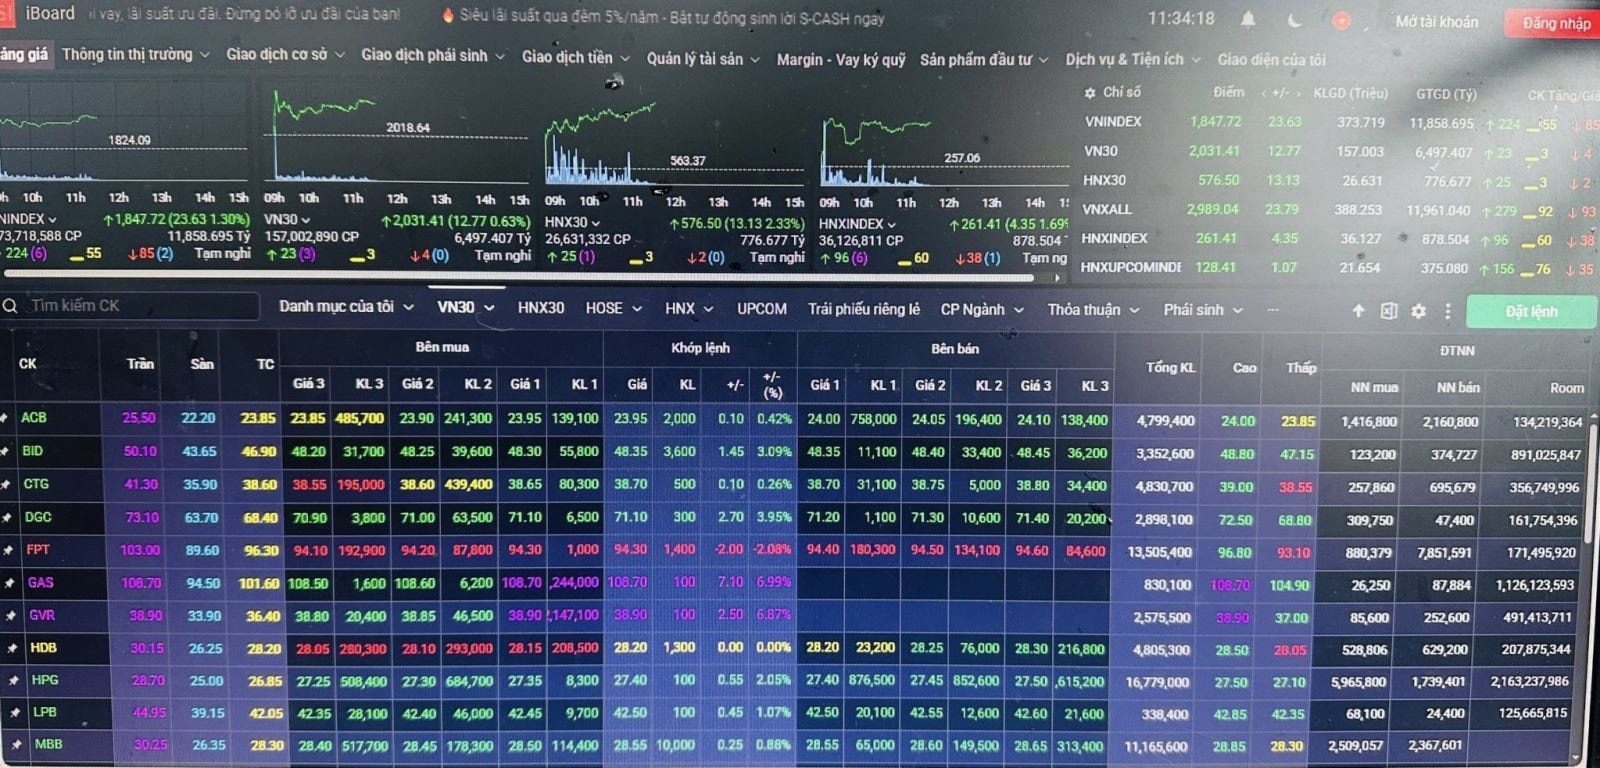Click the pin icon beside HPG
This screenshot has height=768, width=1600.
coord(12,680)
